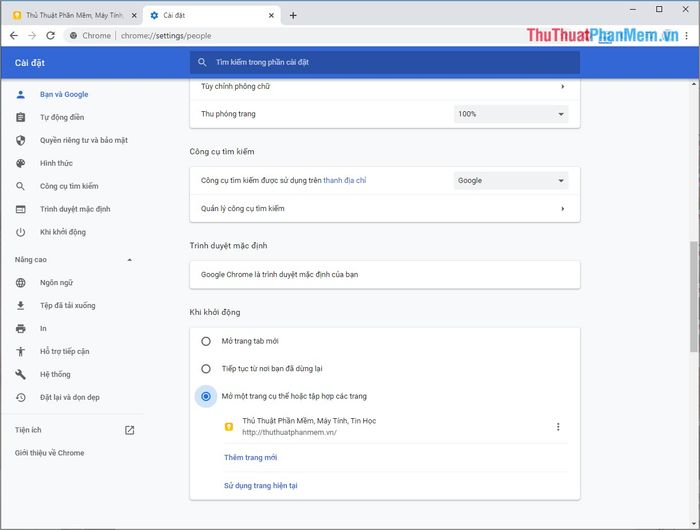The height and width of the screenshot is (530, 700).
Task: Open the Tiện ích external link icon
Action: coord(129,430)
